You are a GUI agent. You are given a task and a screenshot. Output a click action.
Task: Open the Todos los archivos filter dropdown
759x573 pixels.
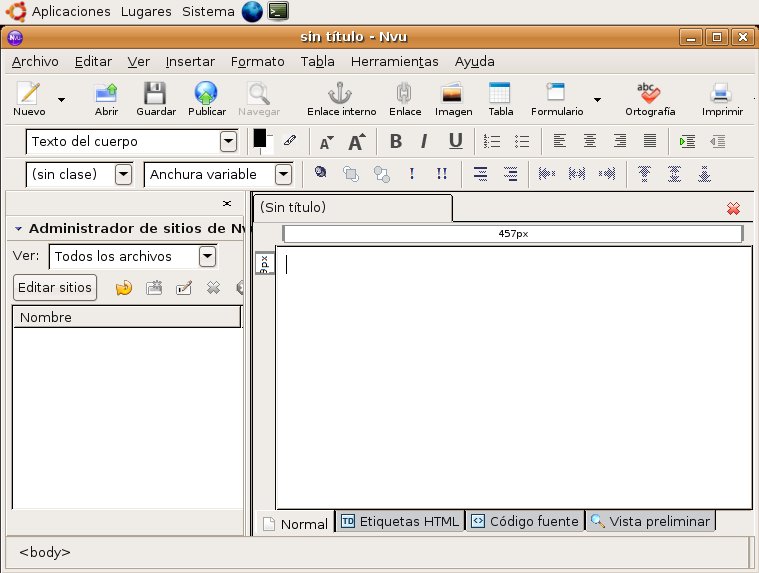[207, 257]
